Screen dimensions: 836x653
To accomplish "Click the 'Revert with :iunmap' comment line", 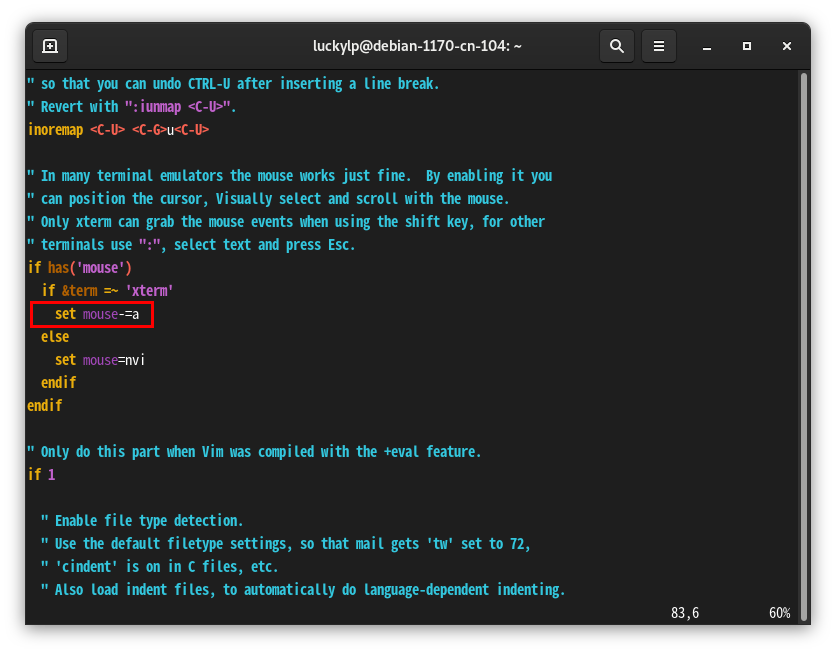I will (x=132, y=107).
